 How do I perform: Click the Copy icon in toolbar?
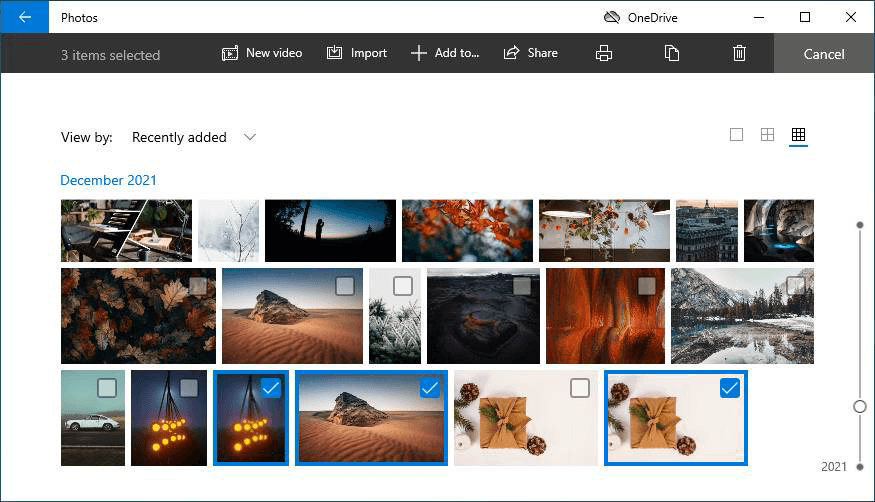672,53
